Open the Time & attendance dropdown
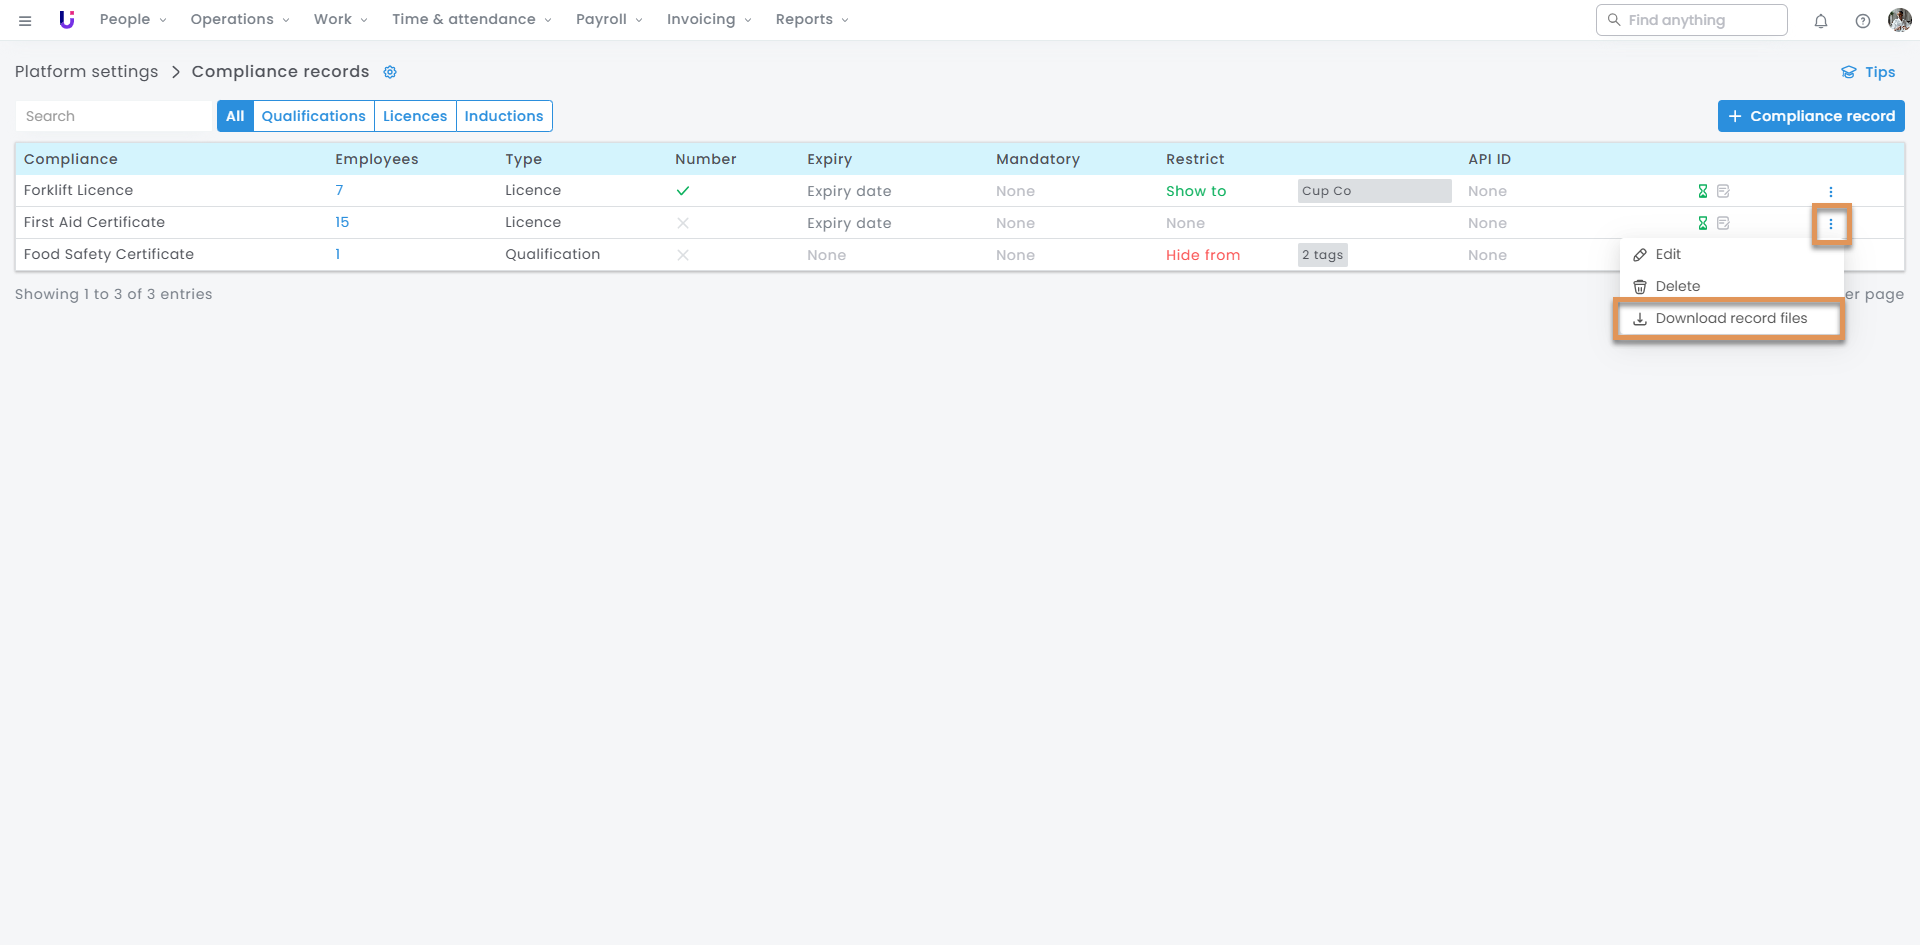The image size is (1920, 945). tap(471, 20)
